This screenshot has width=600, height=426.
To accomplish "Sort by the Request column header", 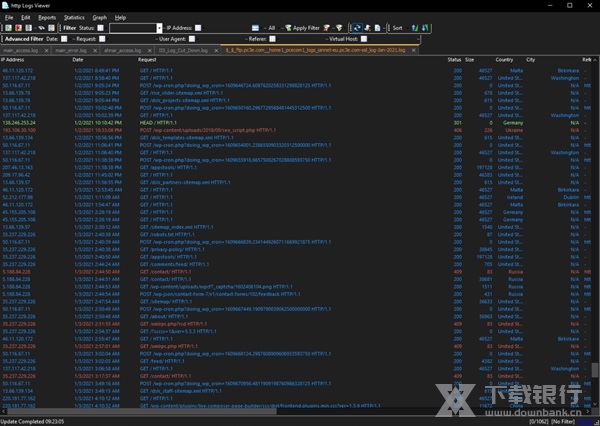I will 147,60.
